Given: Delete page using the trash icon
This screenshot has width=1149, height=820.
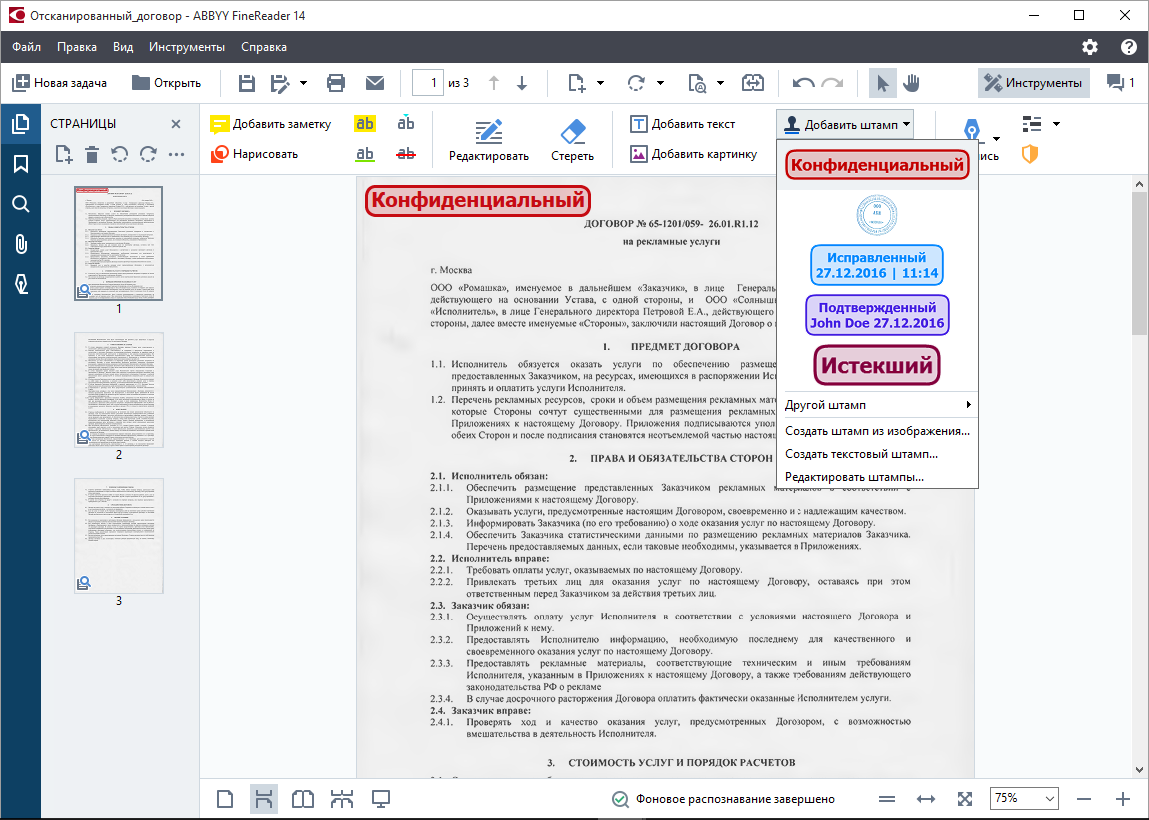Looking at the screenshot, I should 92,154.
